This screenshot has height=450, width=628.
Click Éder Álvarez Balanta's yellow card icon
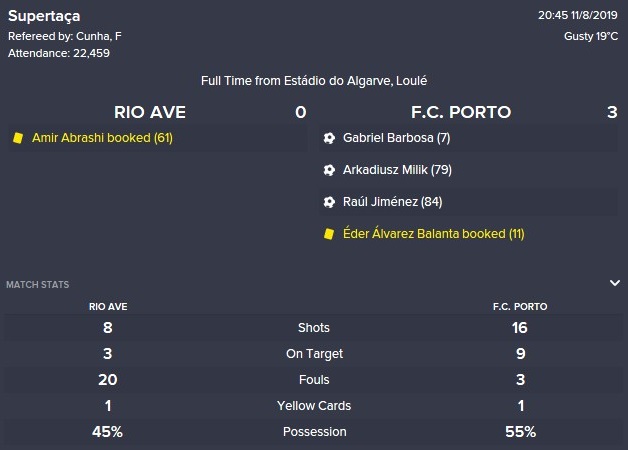329,234
